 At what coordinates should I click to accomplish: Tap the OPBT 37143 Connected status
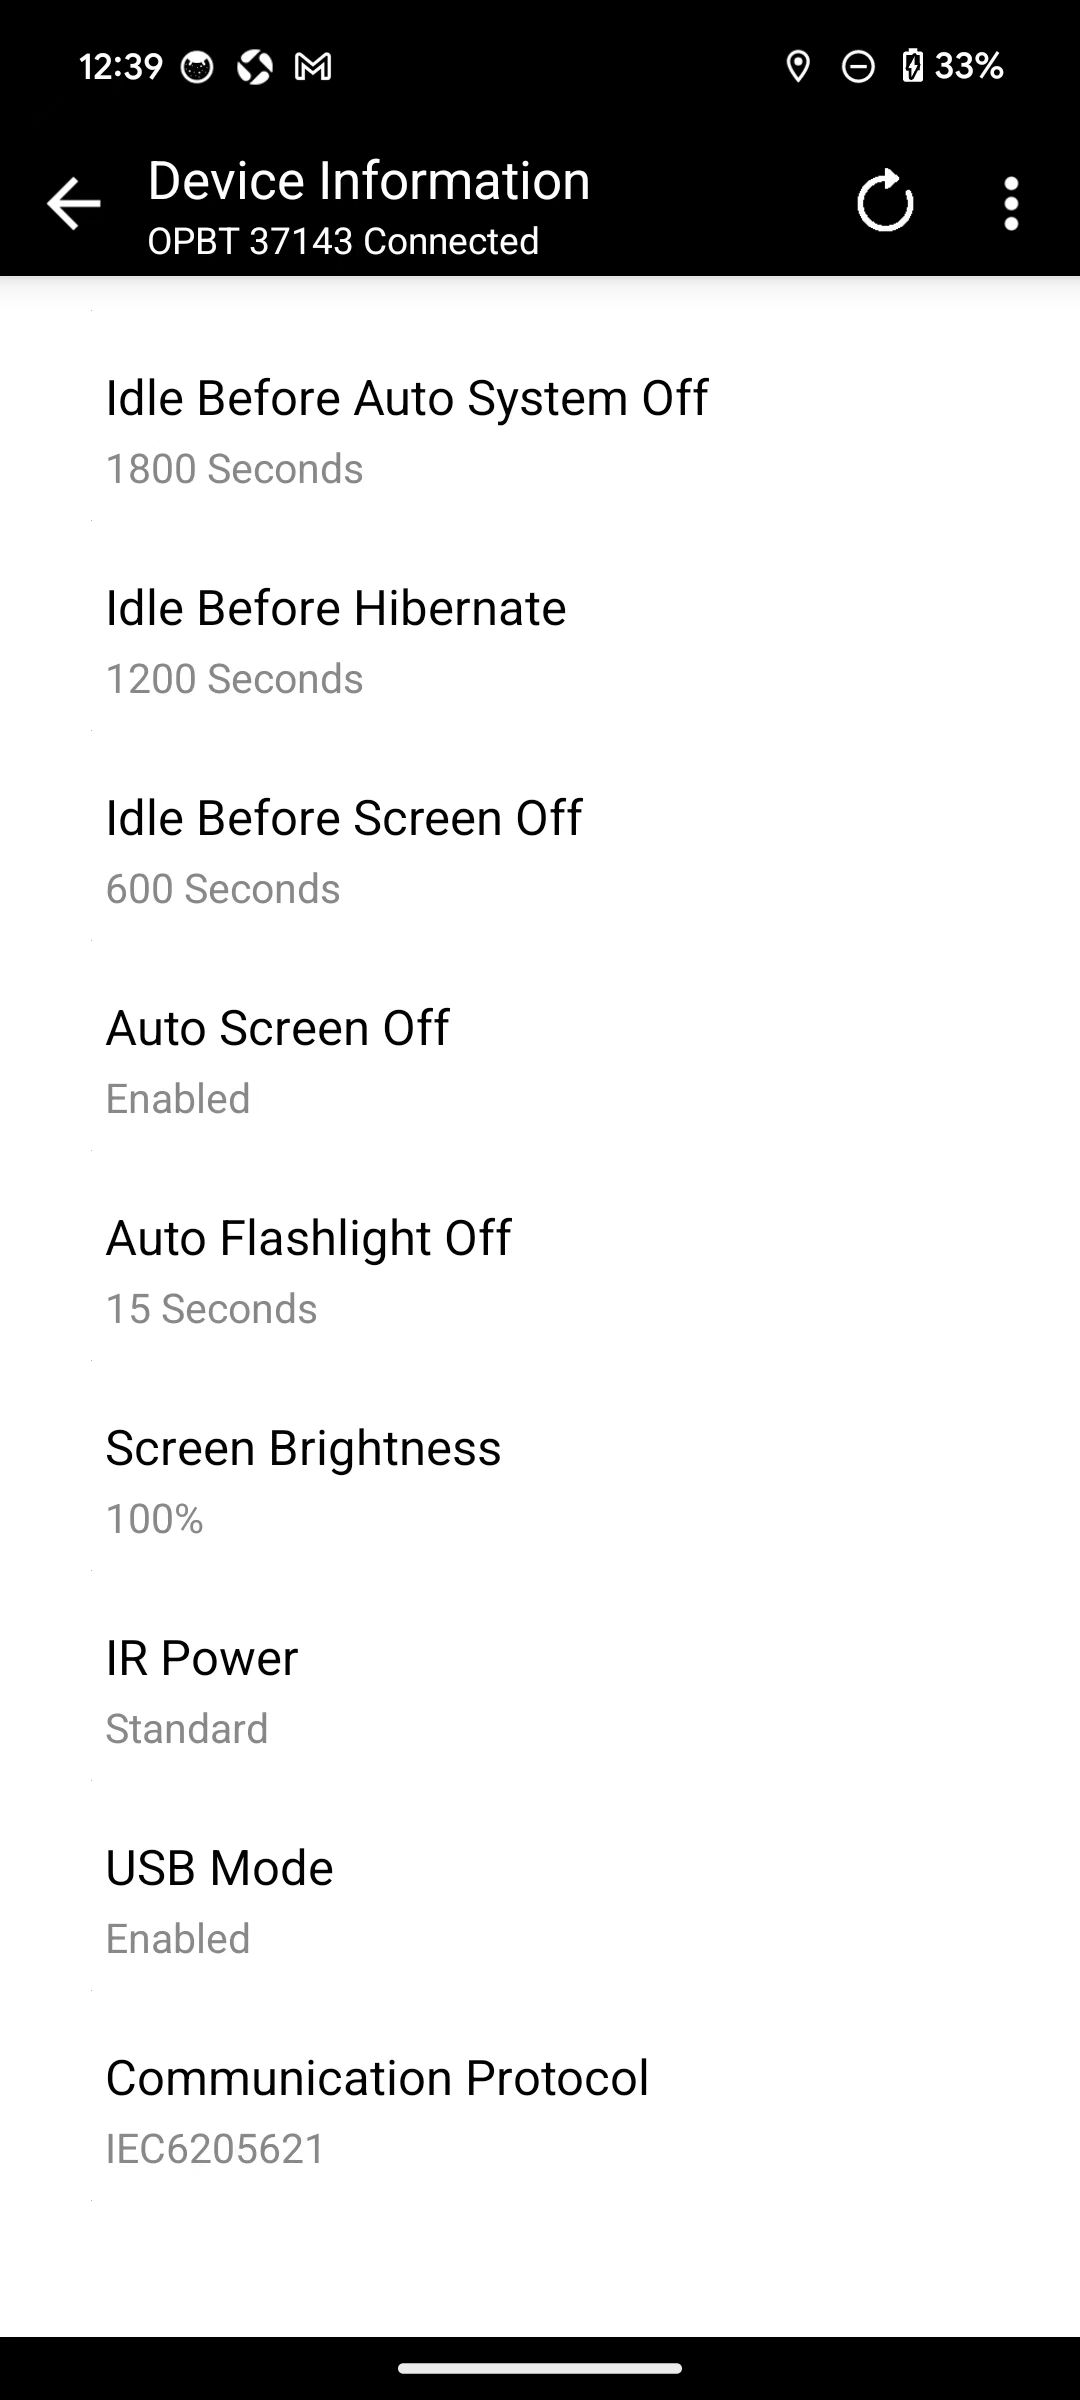(x=343, y=241)
